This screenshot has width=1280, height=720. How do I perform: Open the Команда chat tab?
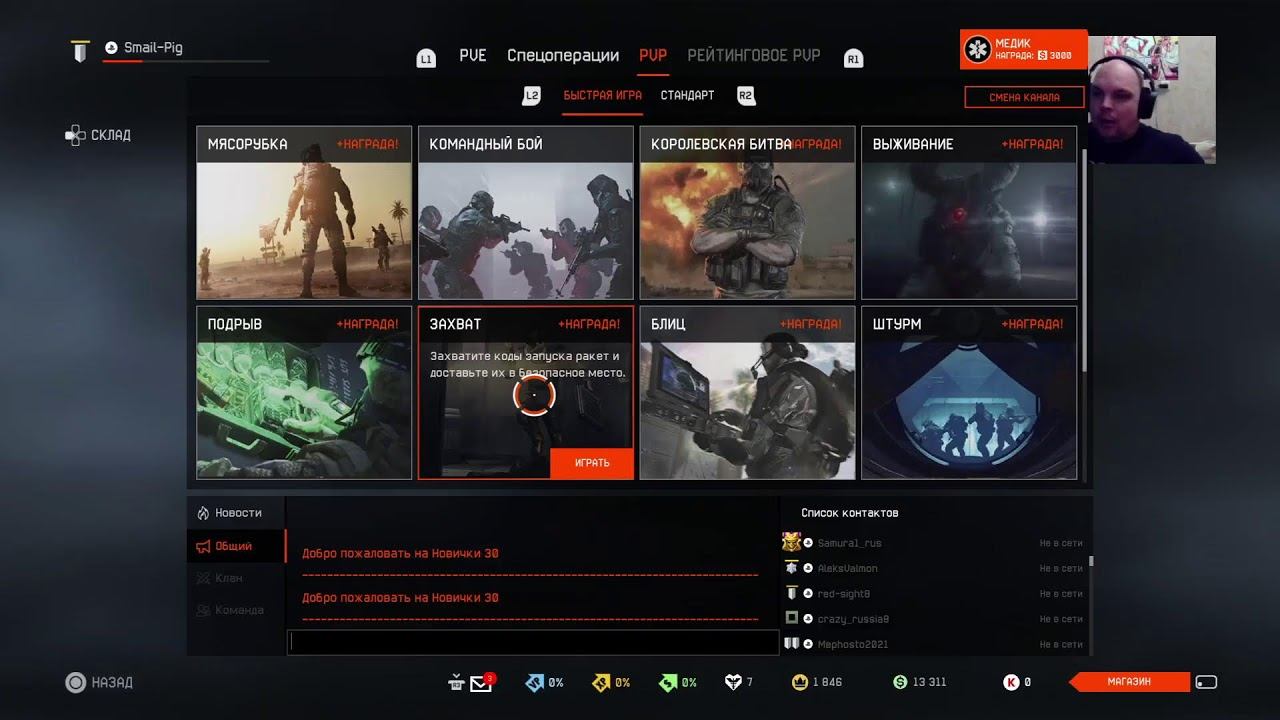click(236, 610)
